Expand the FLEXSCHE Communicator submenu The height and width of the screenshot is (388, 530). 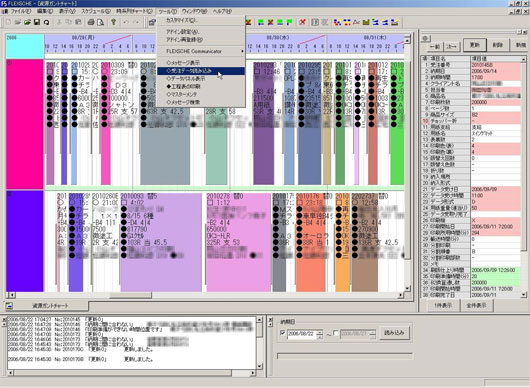point(201,51)
